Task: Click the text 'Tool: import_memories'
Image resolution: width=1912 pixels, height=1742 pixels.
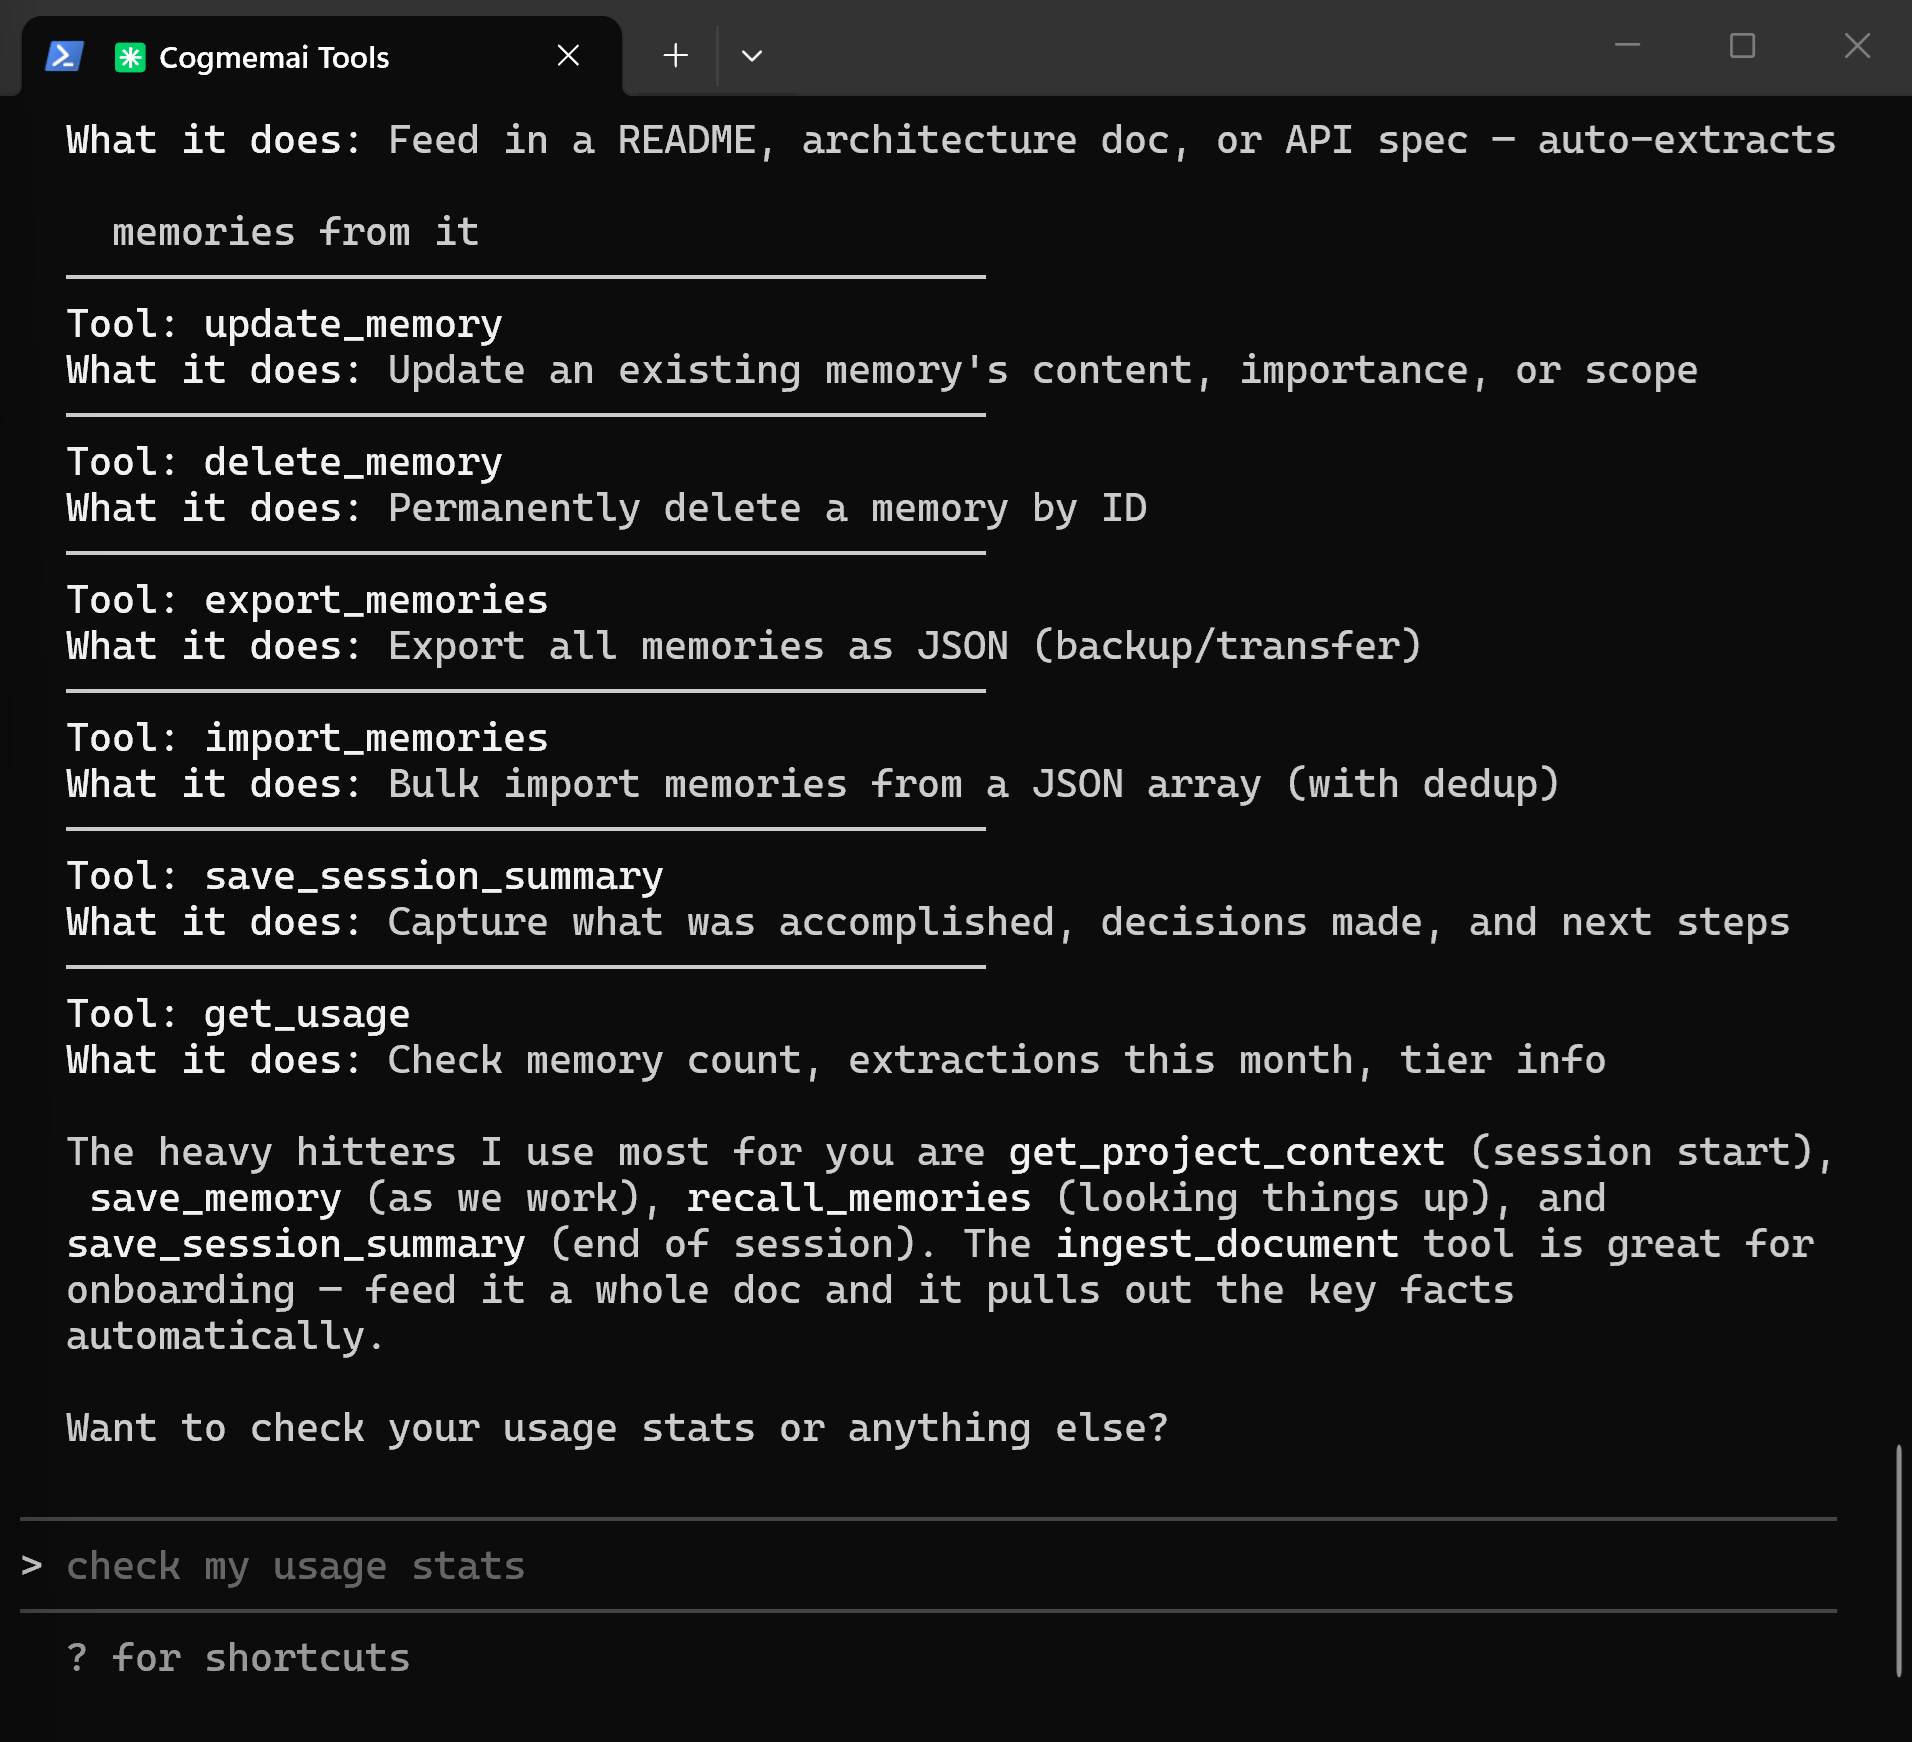Action: point(307,738)
